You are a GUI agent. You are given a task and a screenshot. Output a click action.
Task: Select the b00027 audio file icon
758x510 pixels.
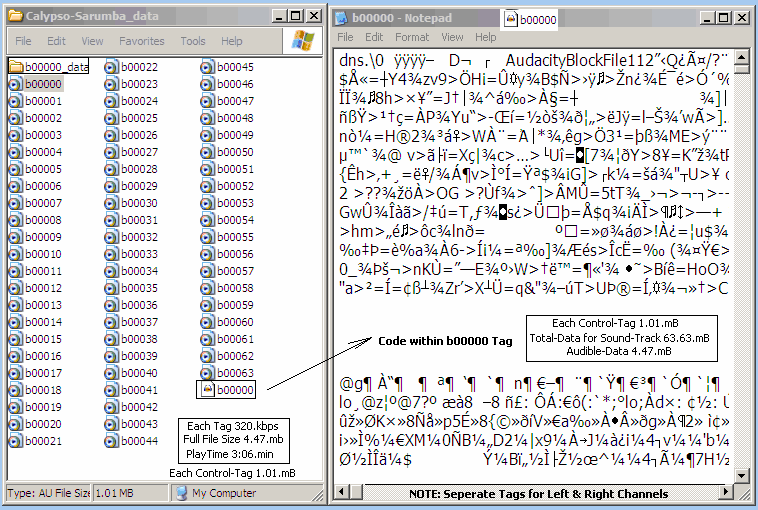click(112, 152)
